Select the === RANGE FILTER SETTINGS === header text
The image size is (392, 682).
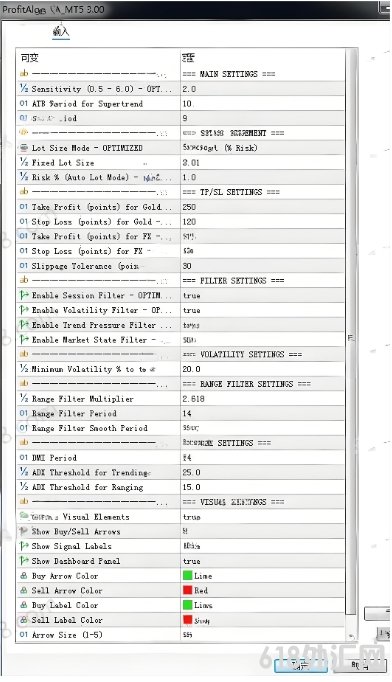(247, 384)
